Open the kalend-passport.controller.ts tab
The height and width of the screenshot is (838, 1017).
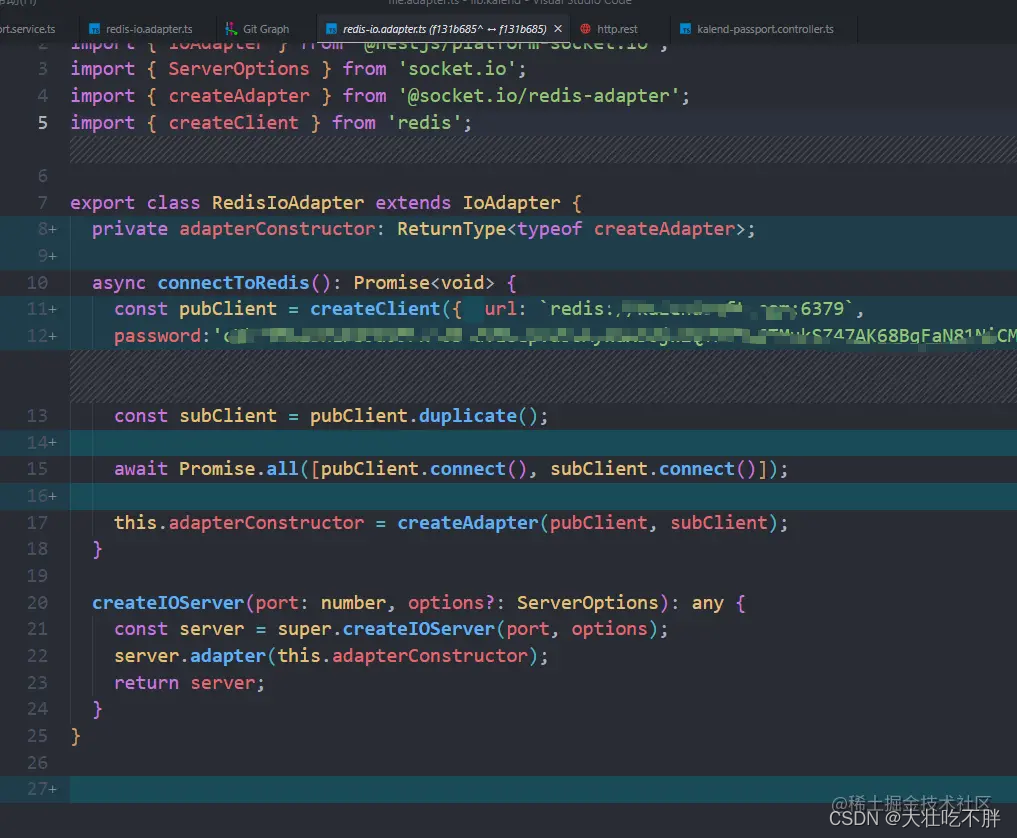coord(765,29)
